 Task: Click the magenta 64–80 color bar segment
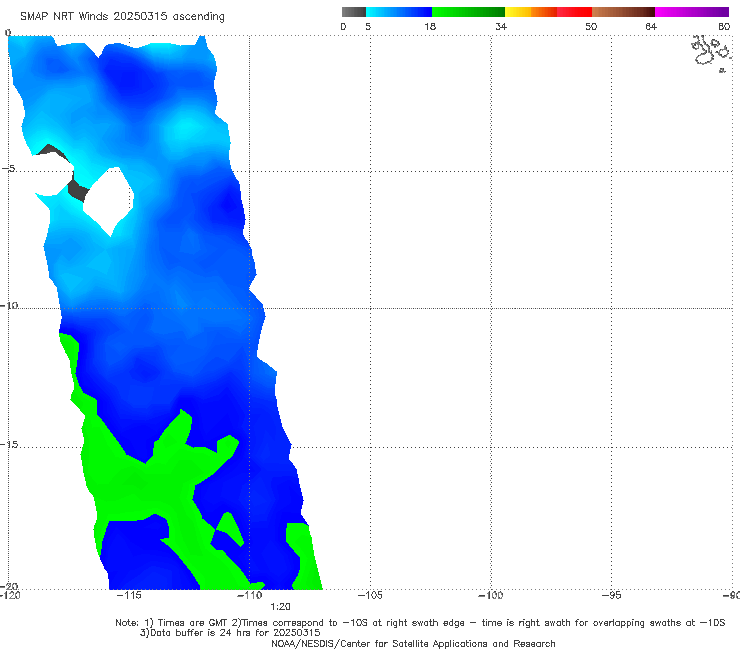692,12
